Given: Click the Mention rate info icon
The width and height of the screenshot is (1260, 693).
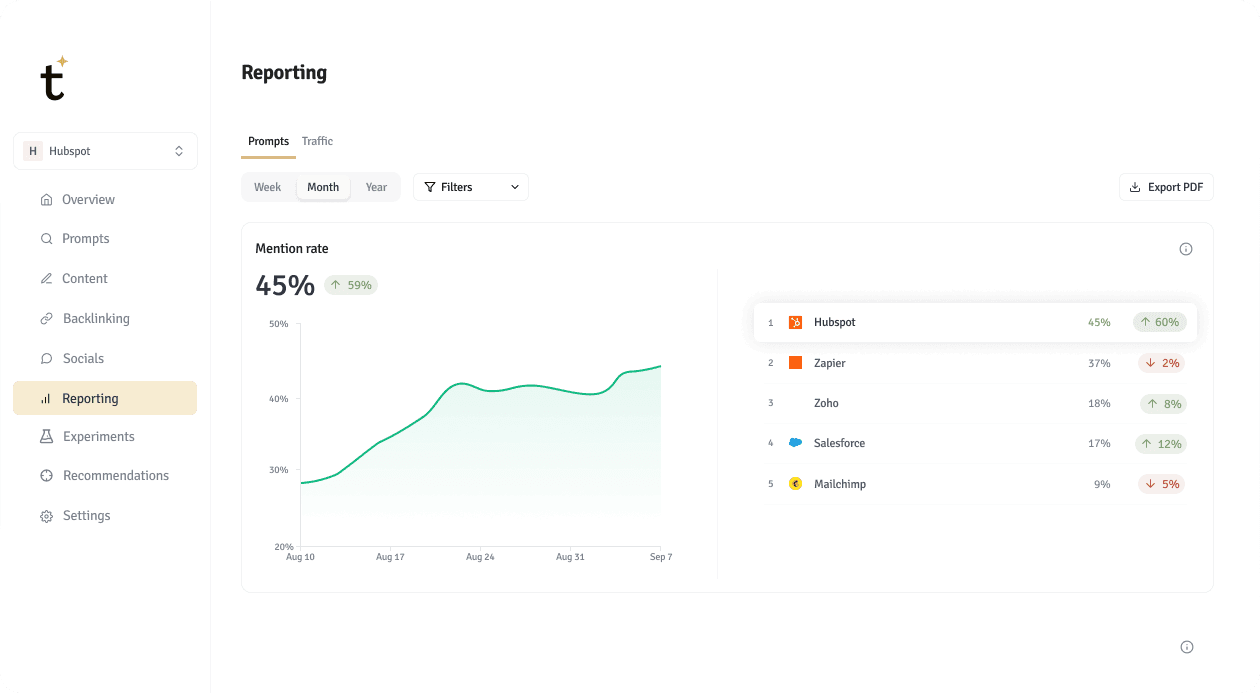Looking at the screenshot, I should (1186, 248).
